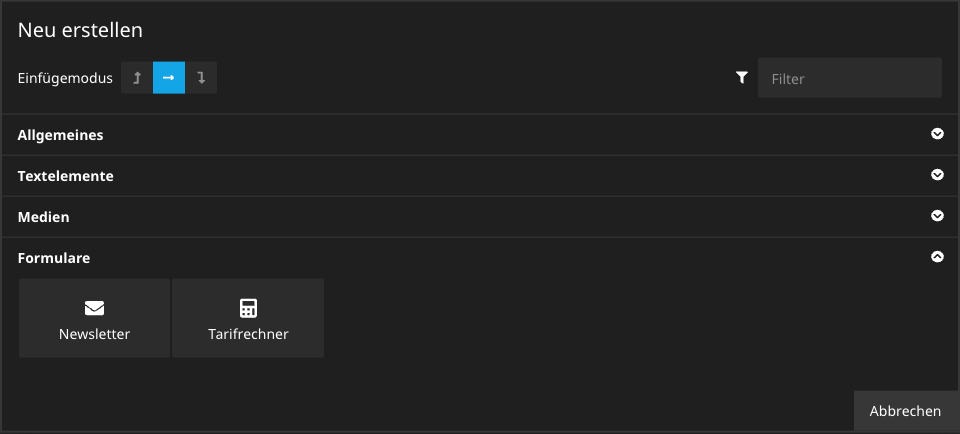Expand the Allgemeines chevron
The width and height of the screenshot is (960, 434).
click(937, 134)
